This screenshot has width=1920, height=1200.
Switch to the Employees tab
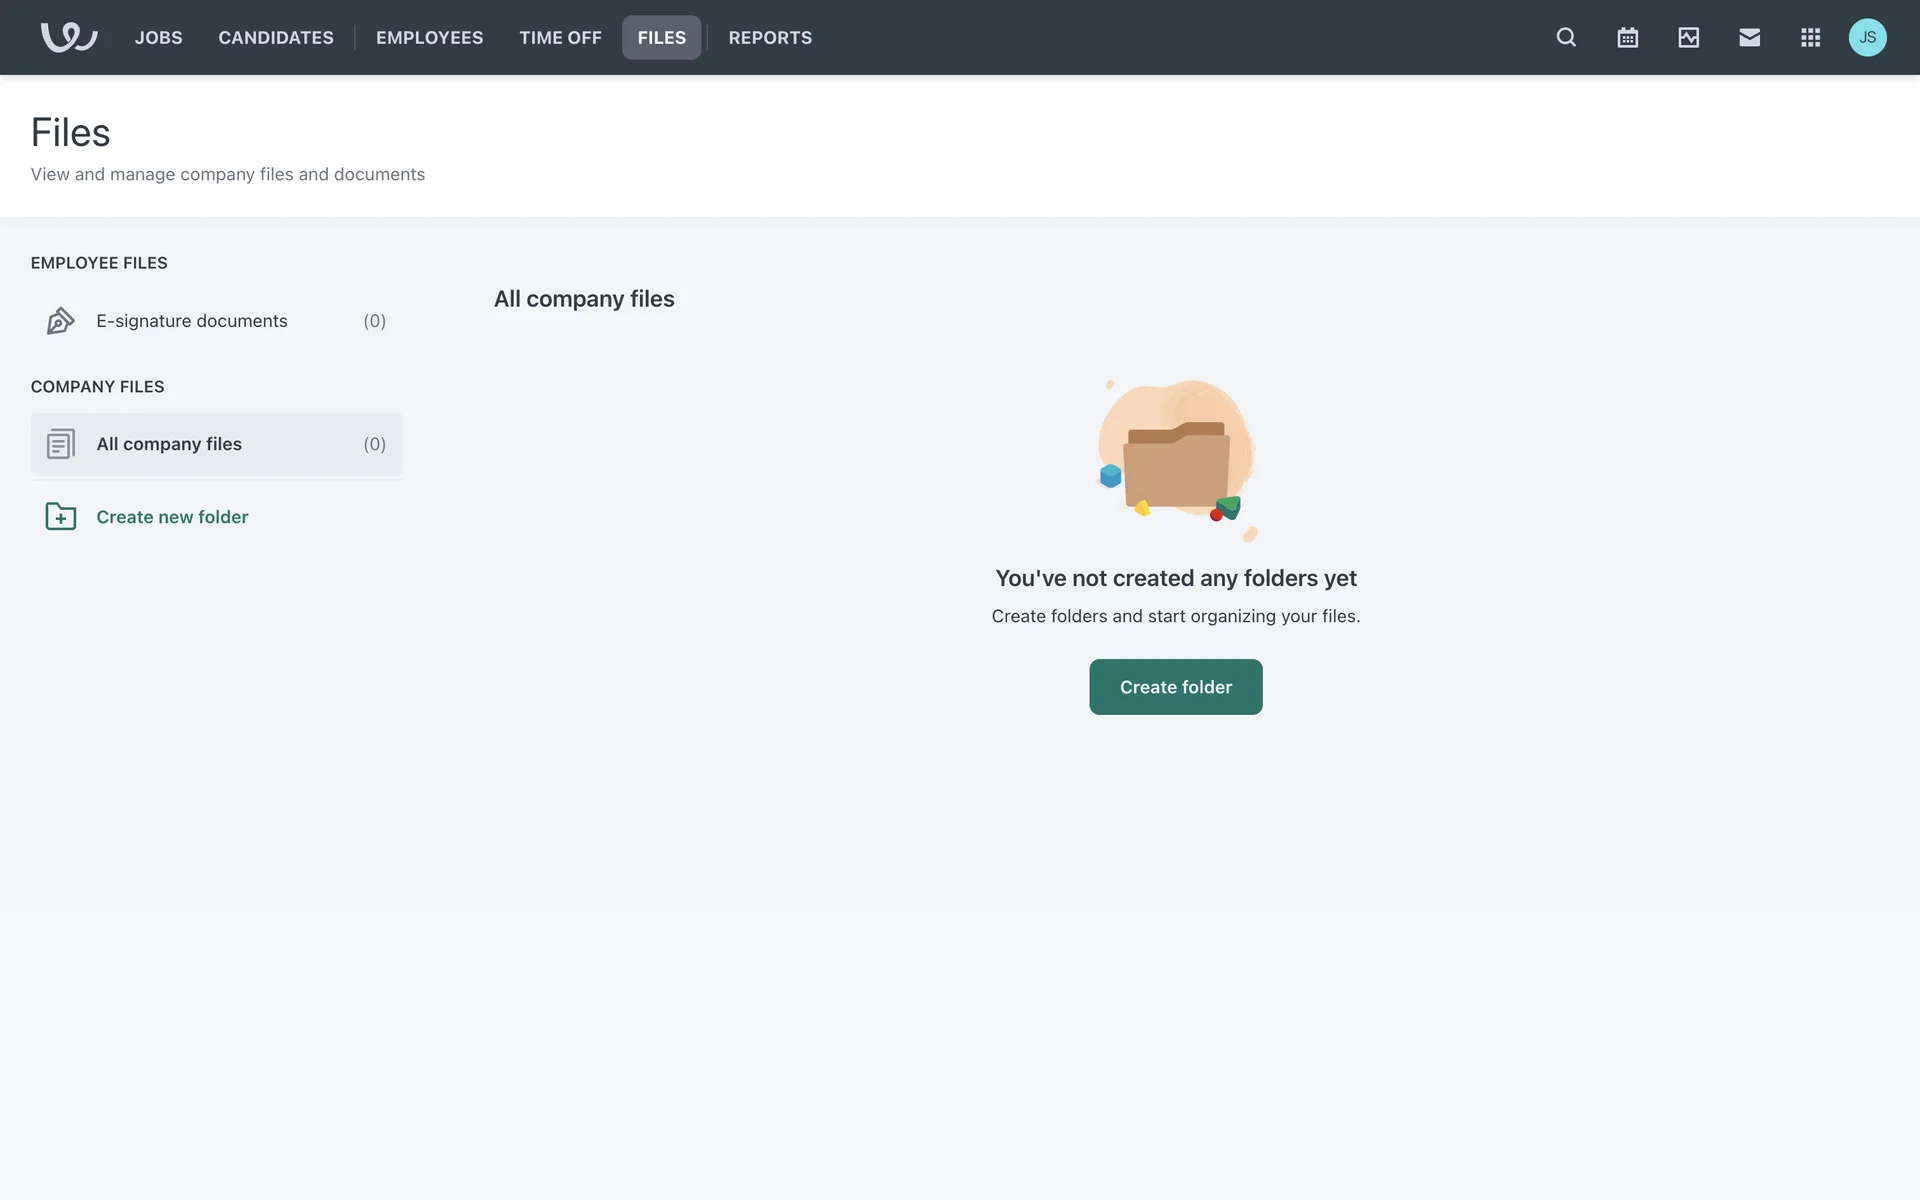(x=429, y=37)
